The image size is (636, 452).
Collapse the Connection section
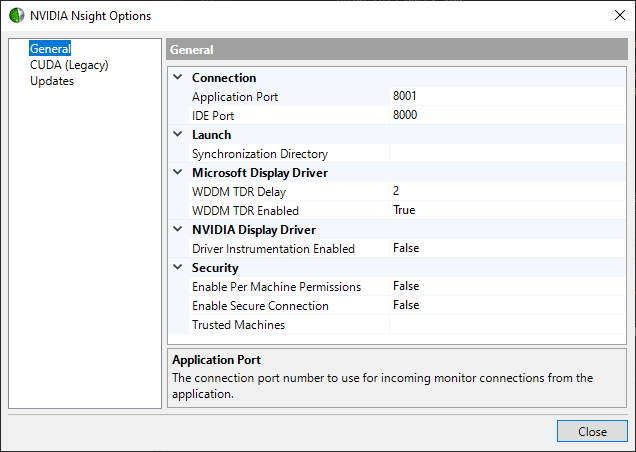(x=178, y=77)
